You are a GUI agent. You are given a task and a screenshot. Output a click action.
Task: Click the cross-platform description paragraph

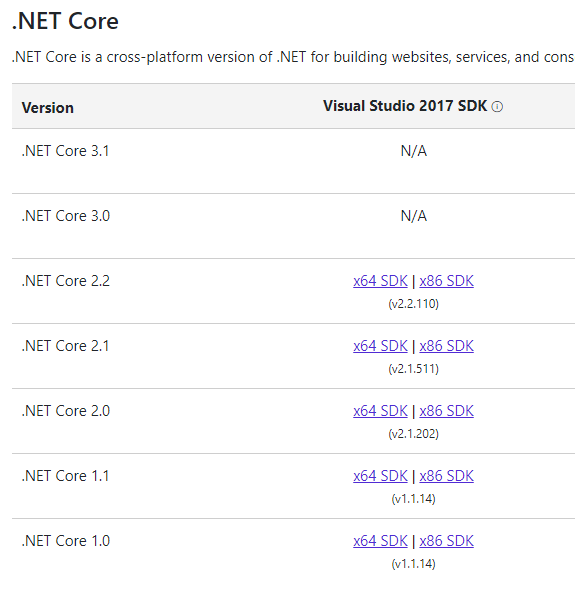point(293,57)
